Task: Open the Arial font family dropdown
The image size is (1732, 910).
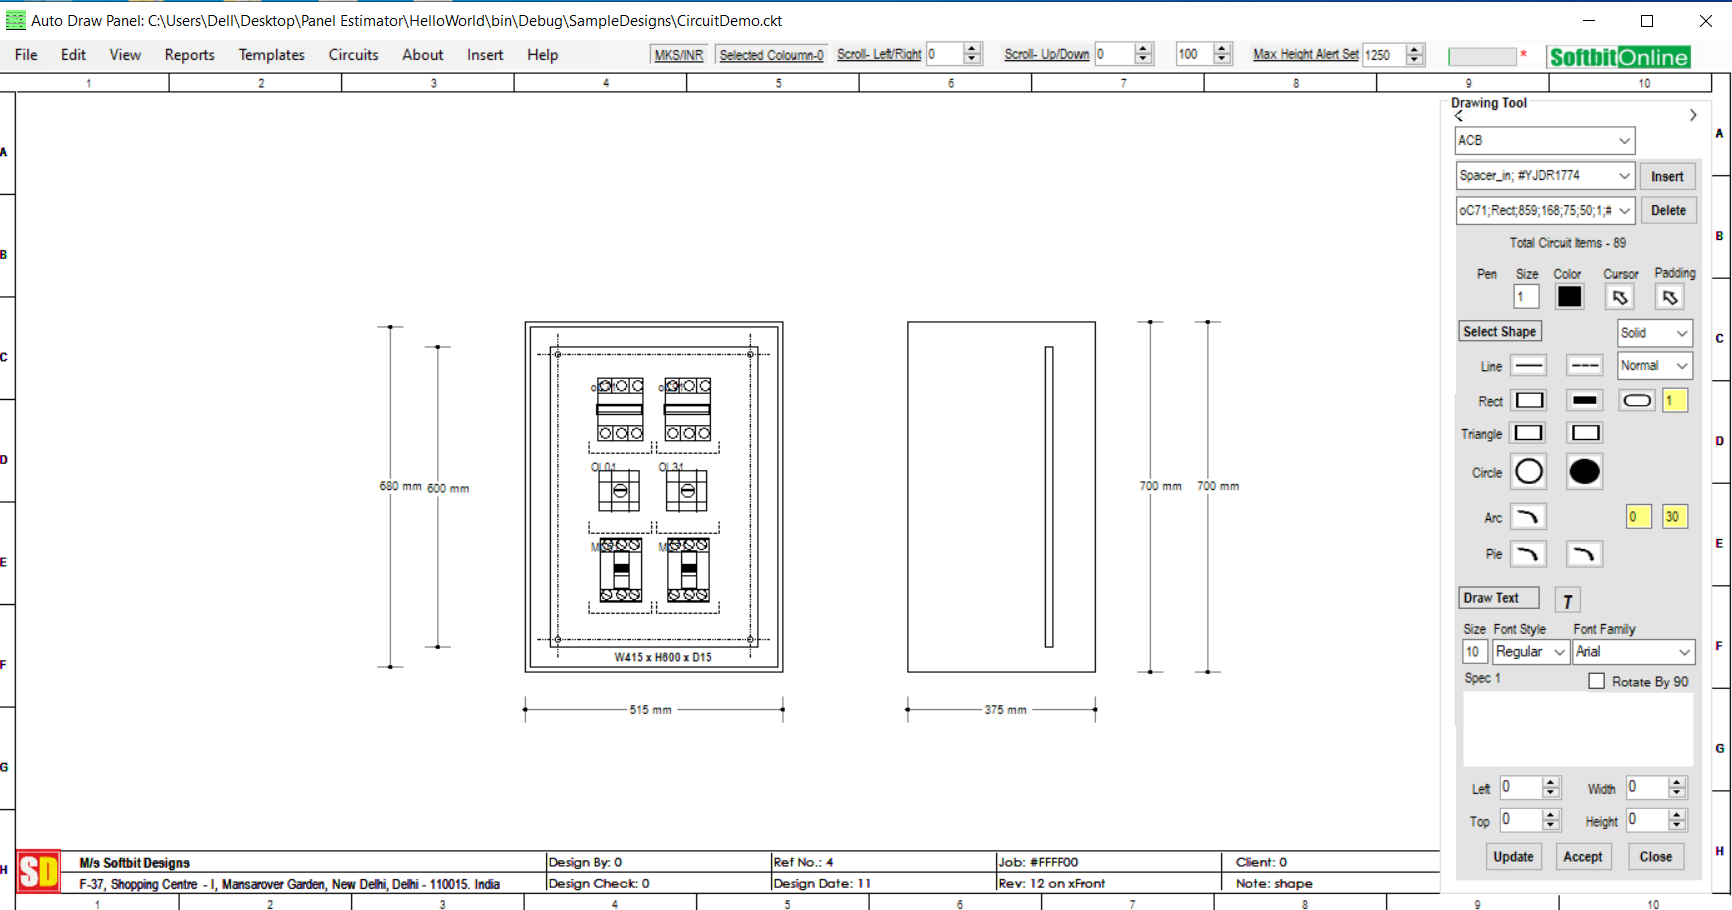Action: (x=1633, y=652)
